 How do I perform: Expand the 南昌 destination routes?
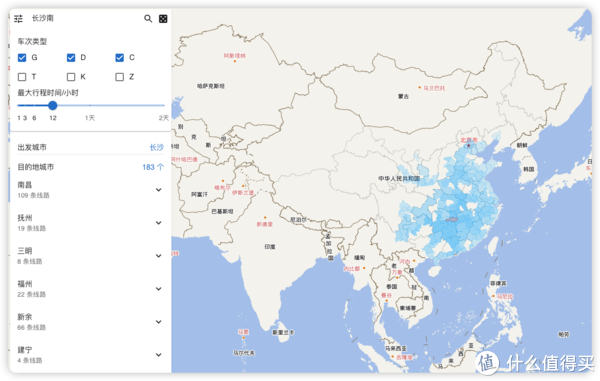pos(158,190)
